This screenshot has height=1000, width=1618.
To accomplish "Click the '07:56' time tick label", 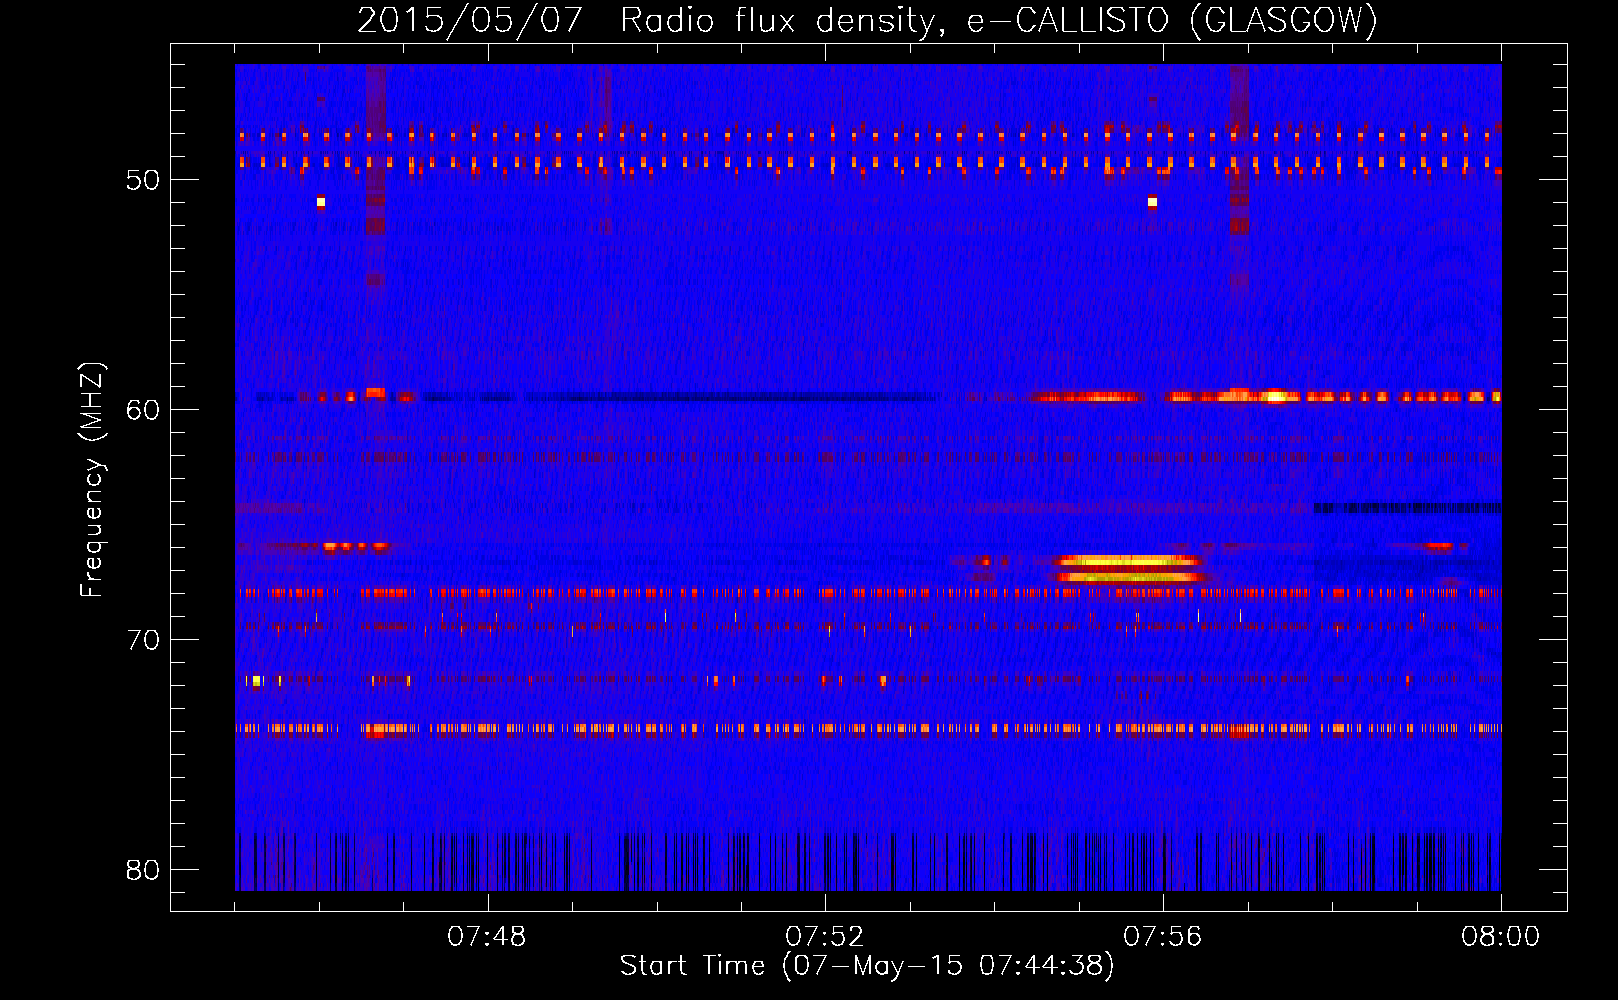I will point(1162,937).
